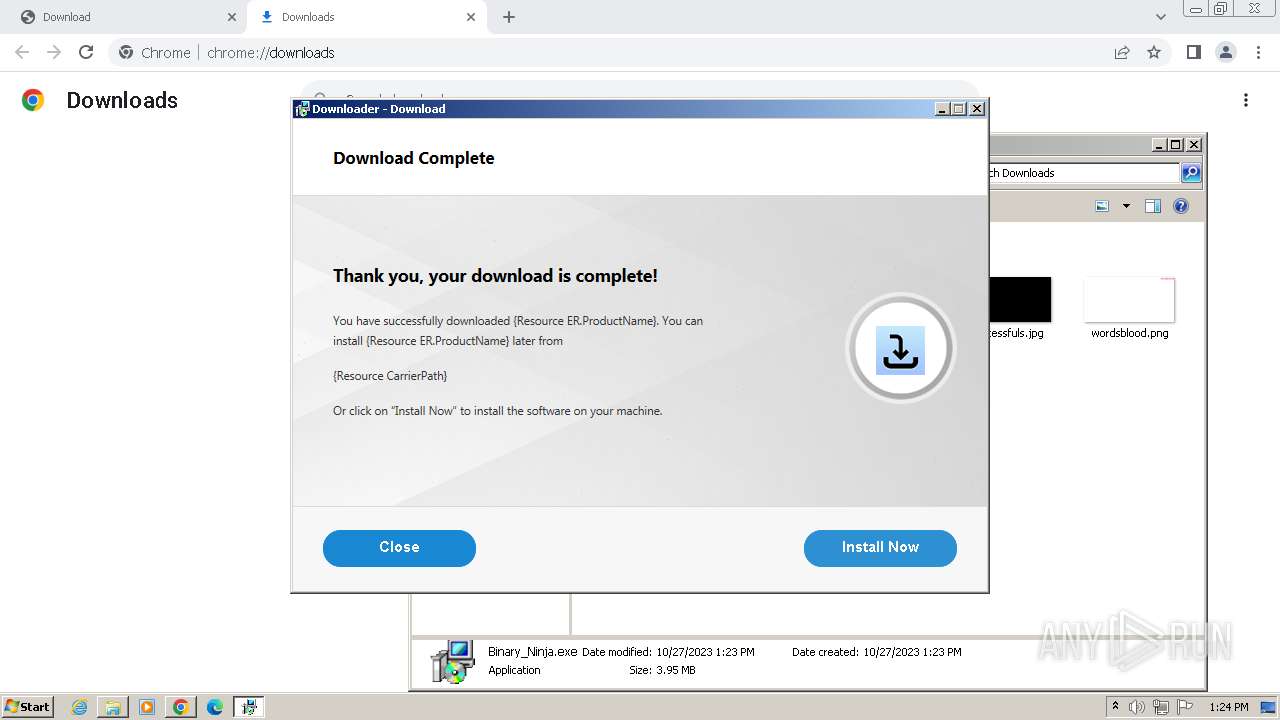Image resolution: width=1280 pixels, height=720 pixels.
Task: Change view icon in Explorer window
Action: click(1102, 206)
